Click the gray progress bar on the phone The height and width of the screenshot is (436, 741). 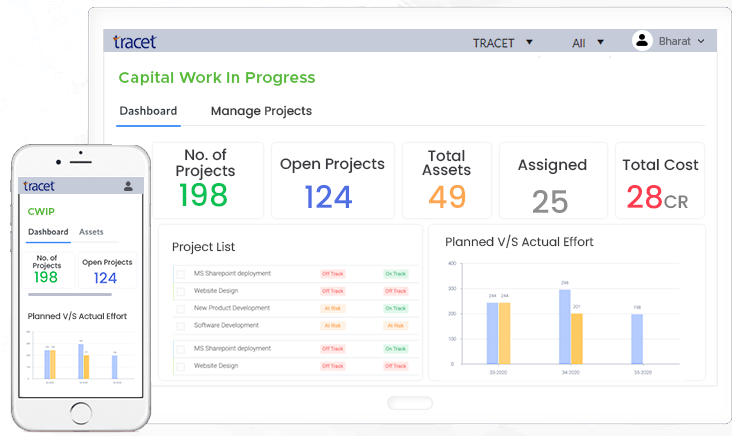pyautogui.click(x=70, y=295)
